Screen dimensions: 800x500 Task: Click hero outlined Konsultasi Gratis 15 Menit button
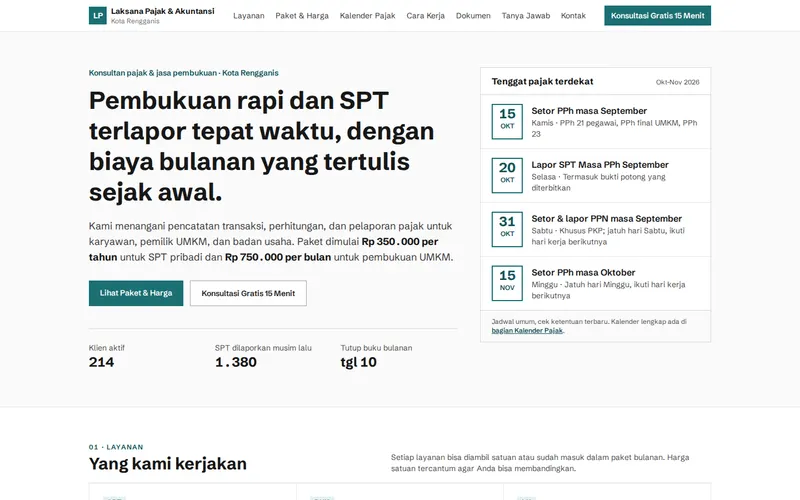[248, 293]
